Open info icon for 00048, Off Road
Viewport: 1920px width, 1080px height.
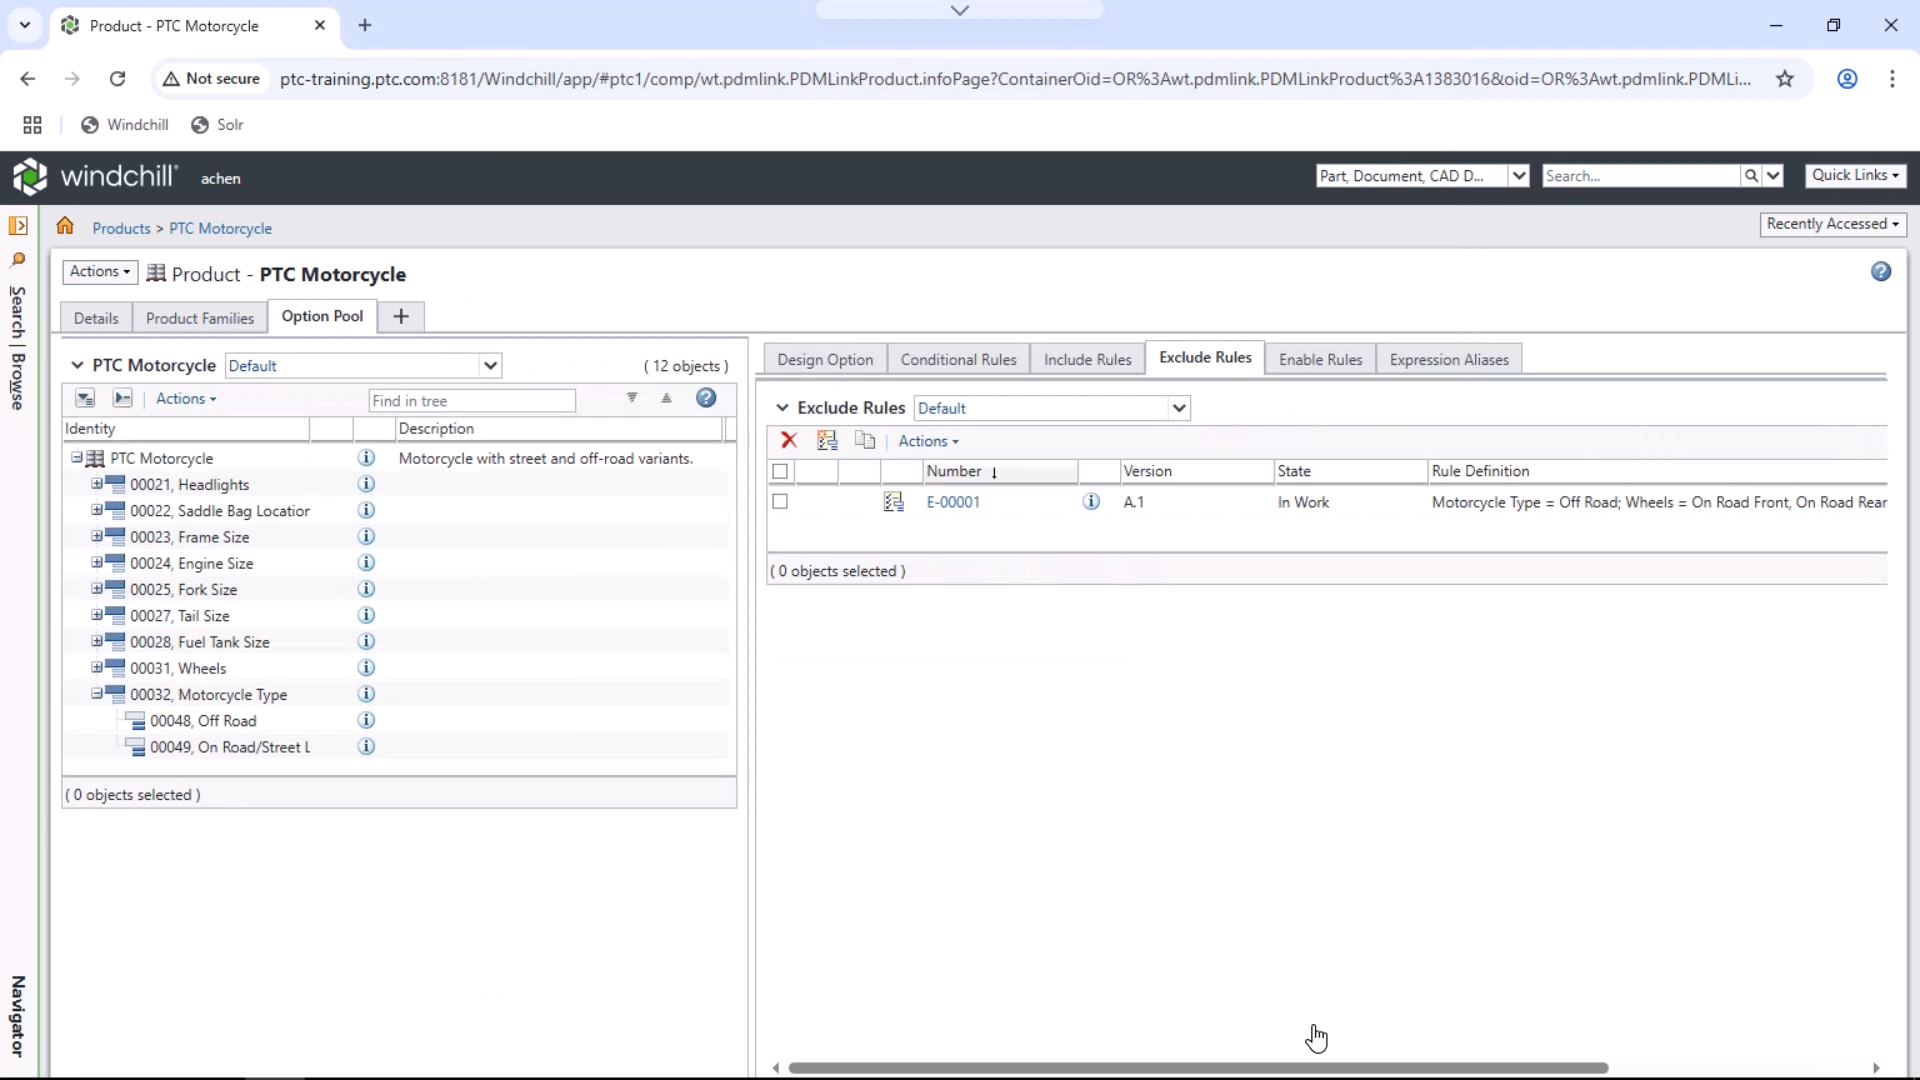tap(366, 720)
